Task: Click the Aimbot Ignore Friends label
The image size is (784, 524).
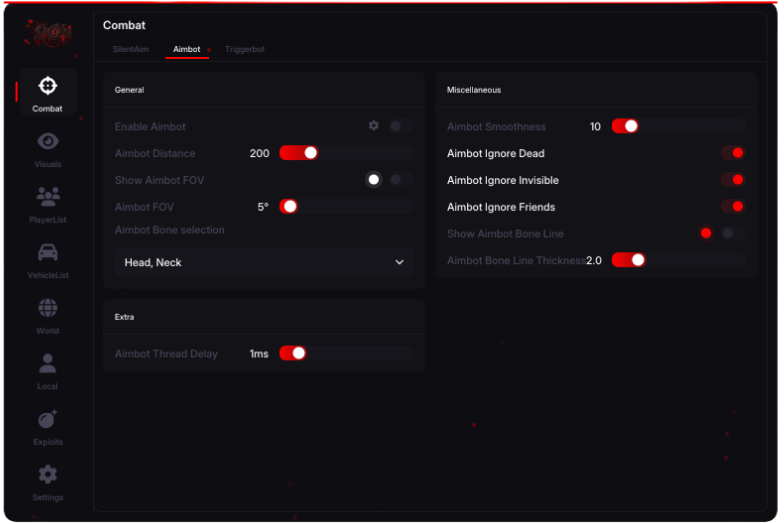Action: pyautogui.click(x=501, y=207)
